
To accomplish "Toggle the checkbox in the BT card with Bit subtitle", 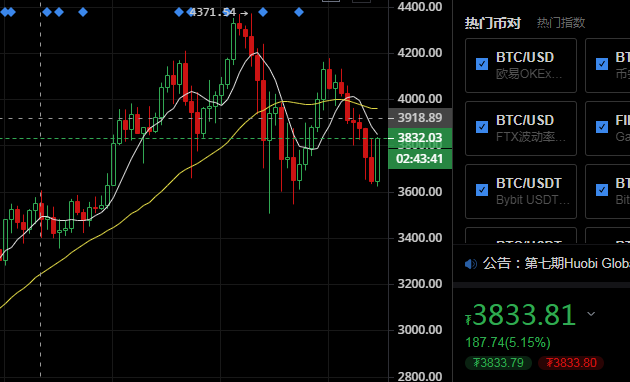I will tap(601, 190).
